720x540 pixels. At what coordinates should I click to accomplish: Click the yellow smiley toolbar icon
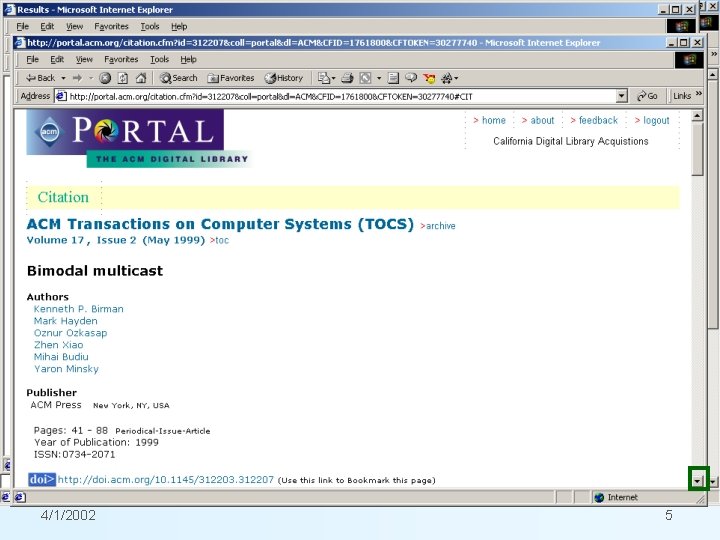tap(430, 79)
